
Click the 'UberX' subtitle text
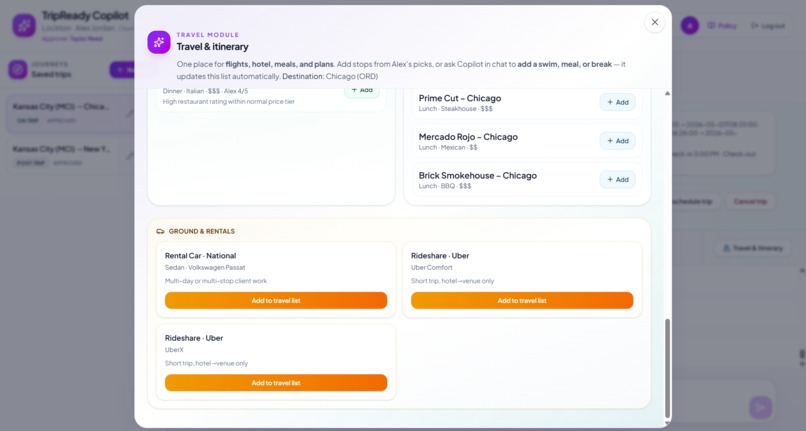tap(174, 350)
